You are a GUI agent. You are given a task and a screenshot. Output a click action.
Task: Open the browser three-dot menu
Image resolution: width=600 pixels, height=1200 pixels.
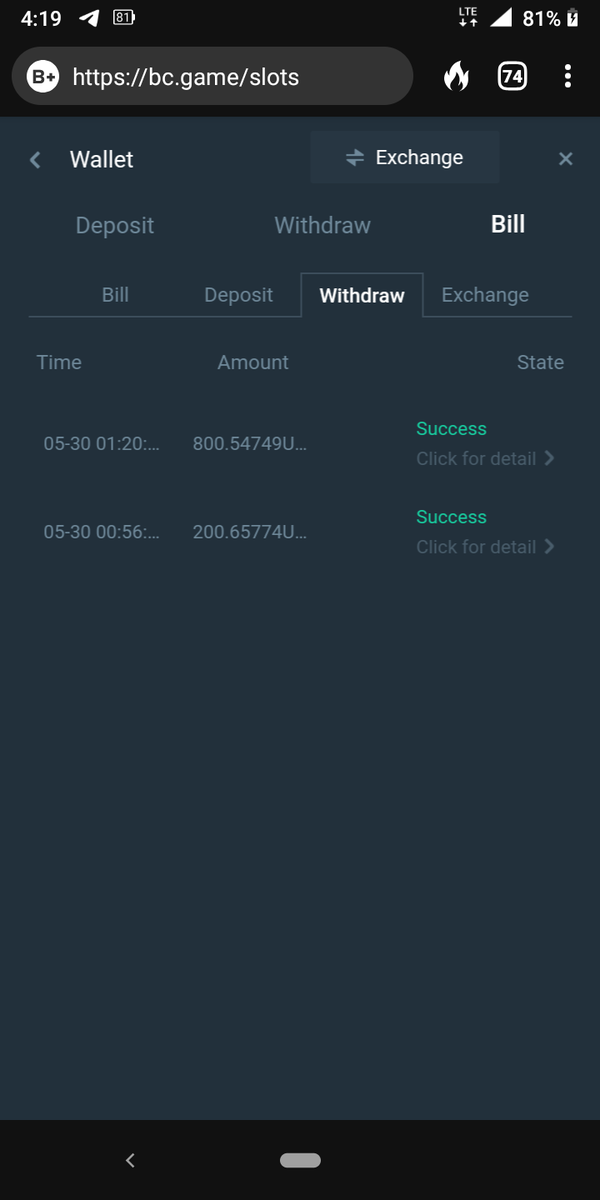[567, 76]
